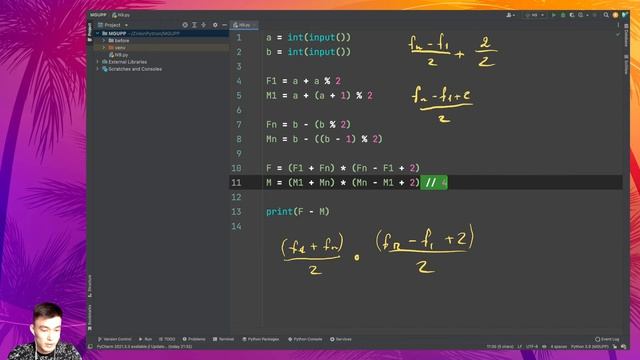Click code line 'F1 = a + a % 2'

[x=303, y=81]
